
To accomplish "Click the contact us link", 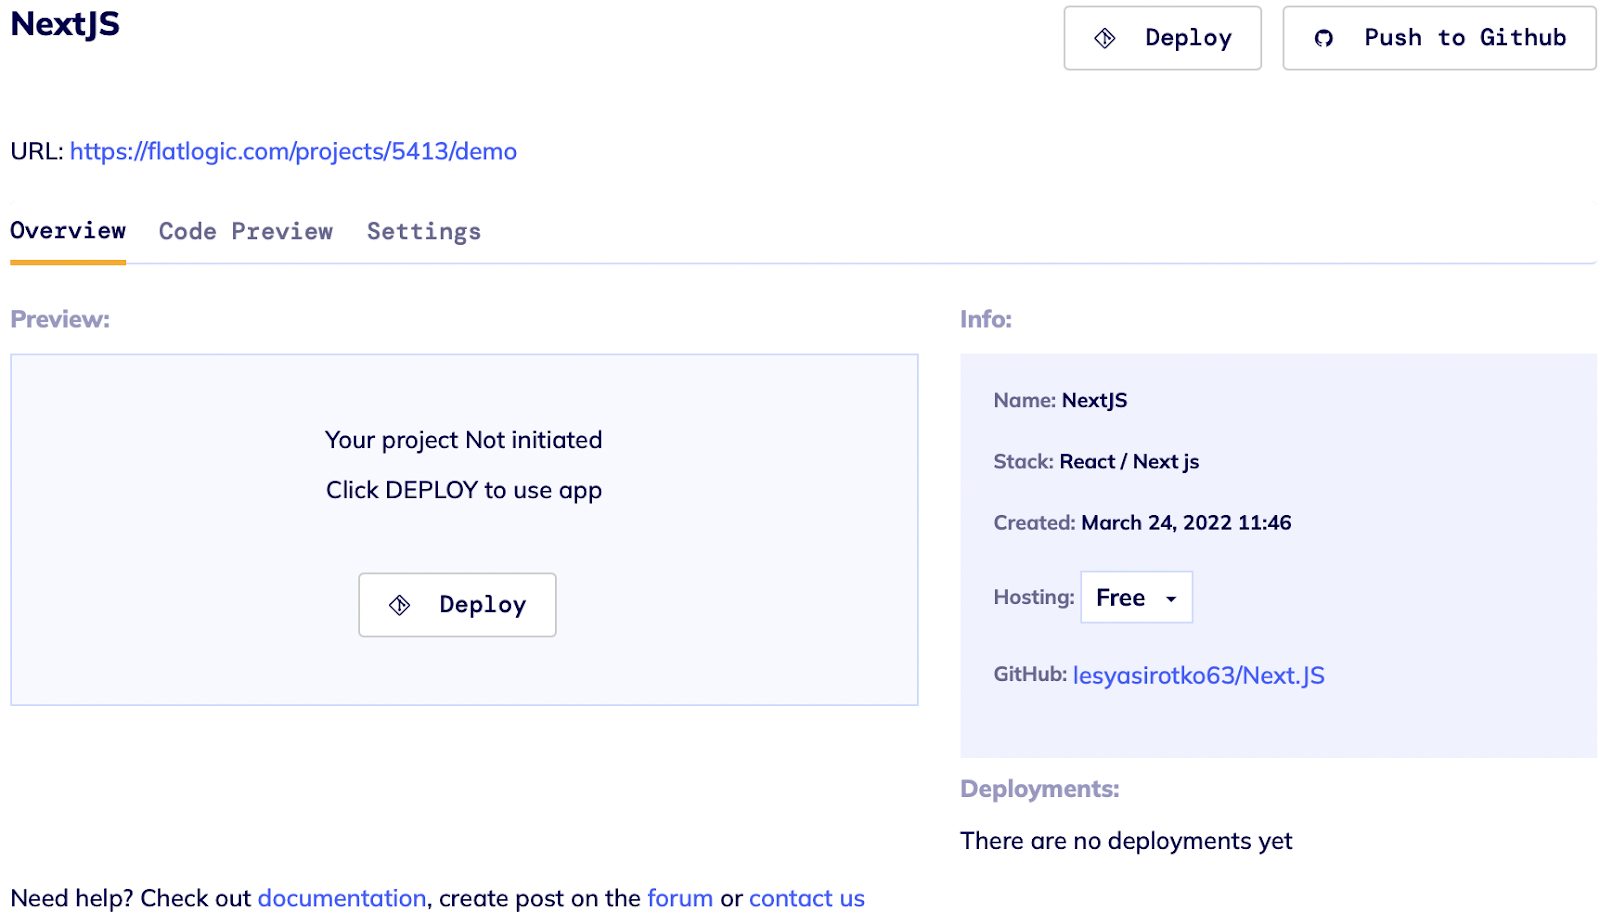I will click(x=807, y=898).
